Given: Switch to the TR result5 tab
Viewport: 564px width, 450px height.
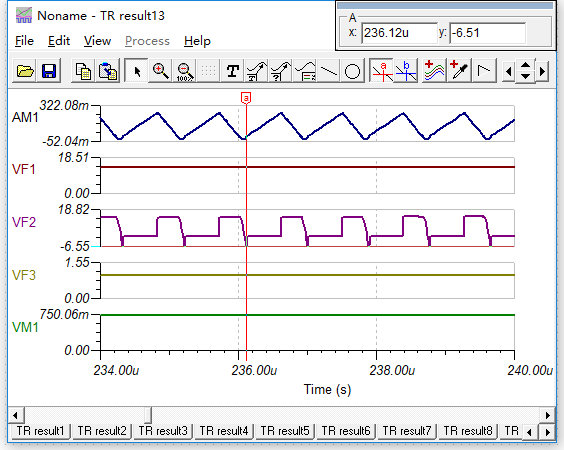Looking at the screenshot, I should point(285,431).
